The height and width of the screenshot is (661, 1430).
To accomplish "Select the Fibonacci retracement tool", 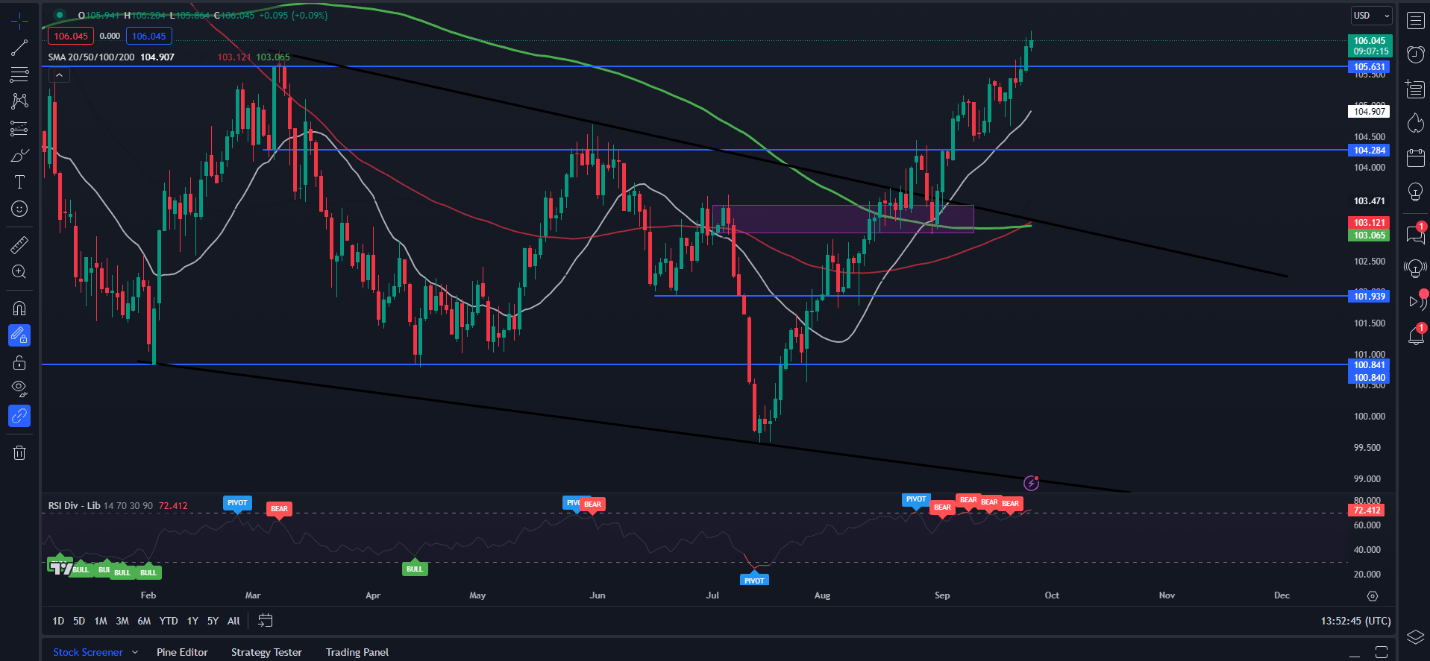I will [x=19, y=74].
